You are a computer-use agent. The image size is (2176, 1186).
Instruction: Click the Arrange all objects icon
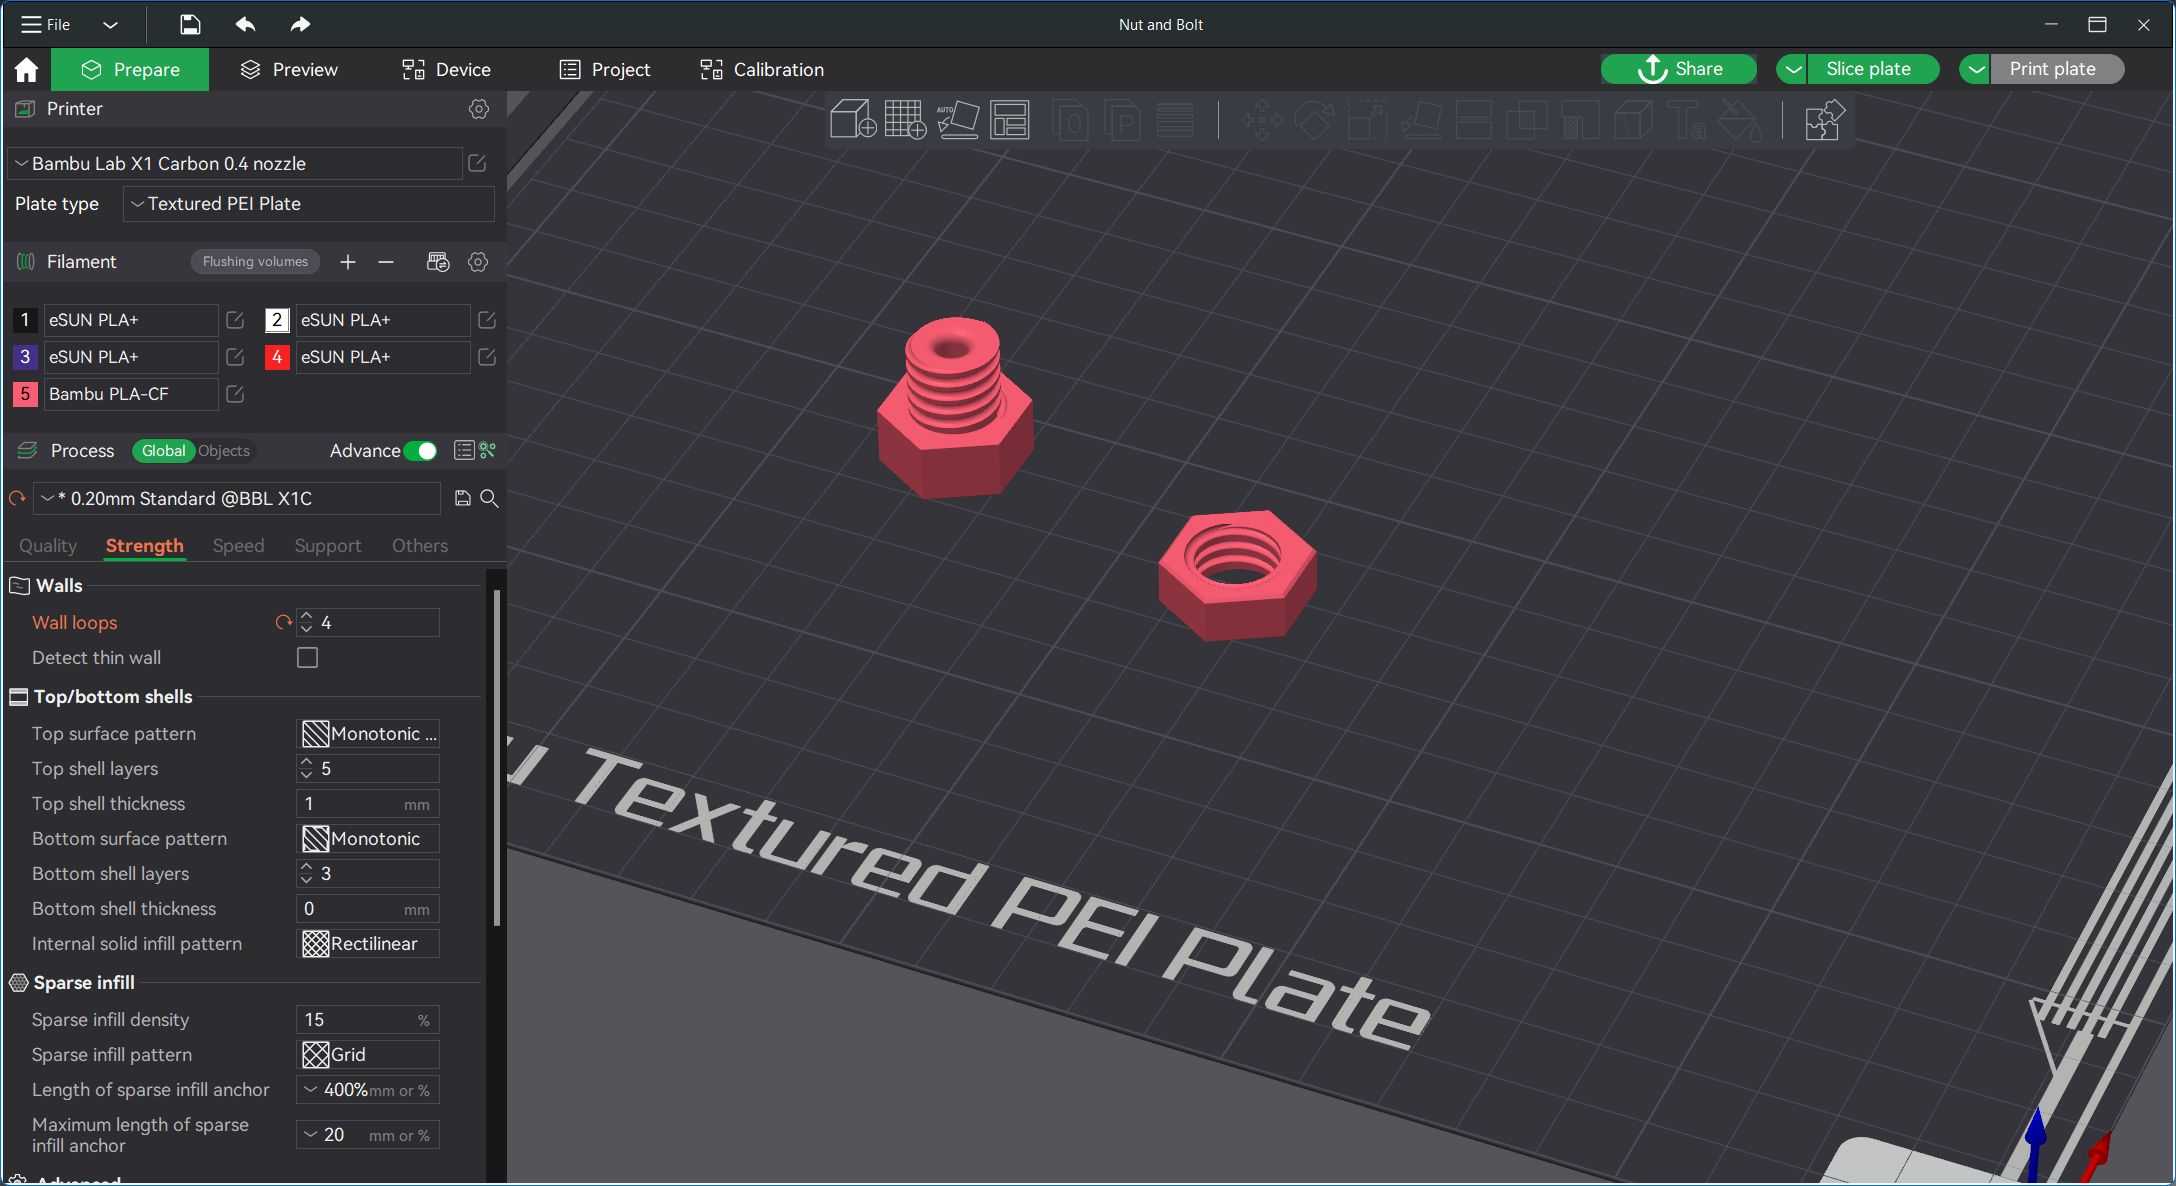tap(1010, 120)
